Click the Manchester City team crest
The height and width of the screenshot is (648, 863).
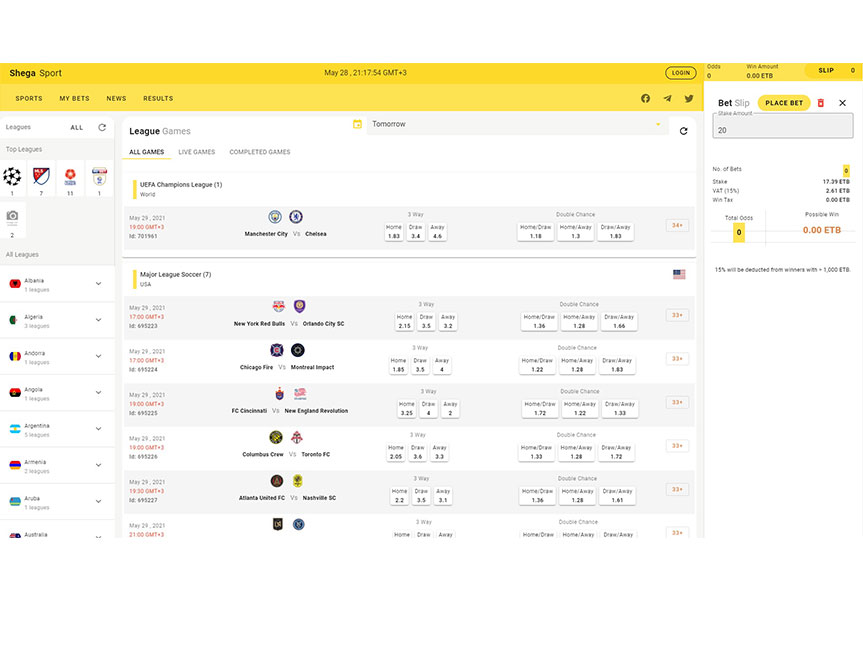275,217
